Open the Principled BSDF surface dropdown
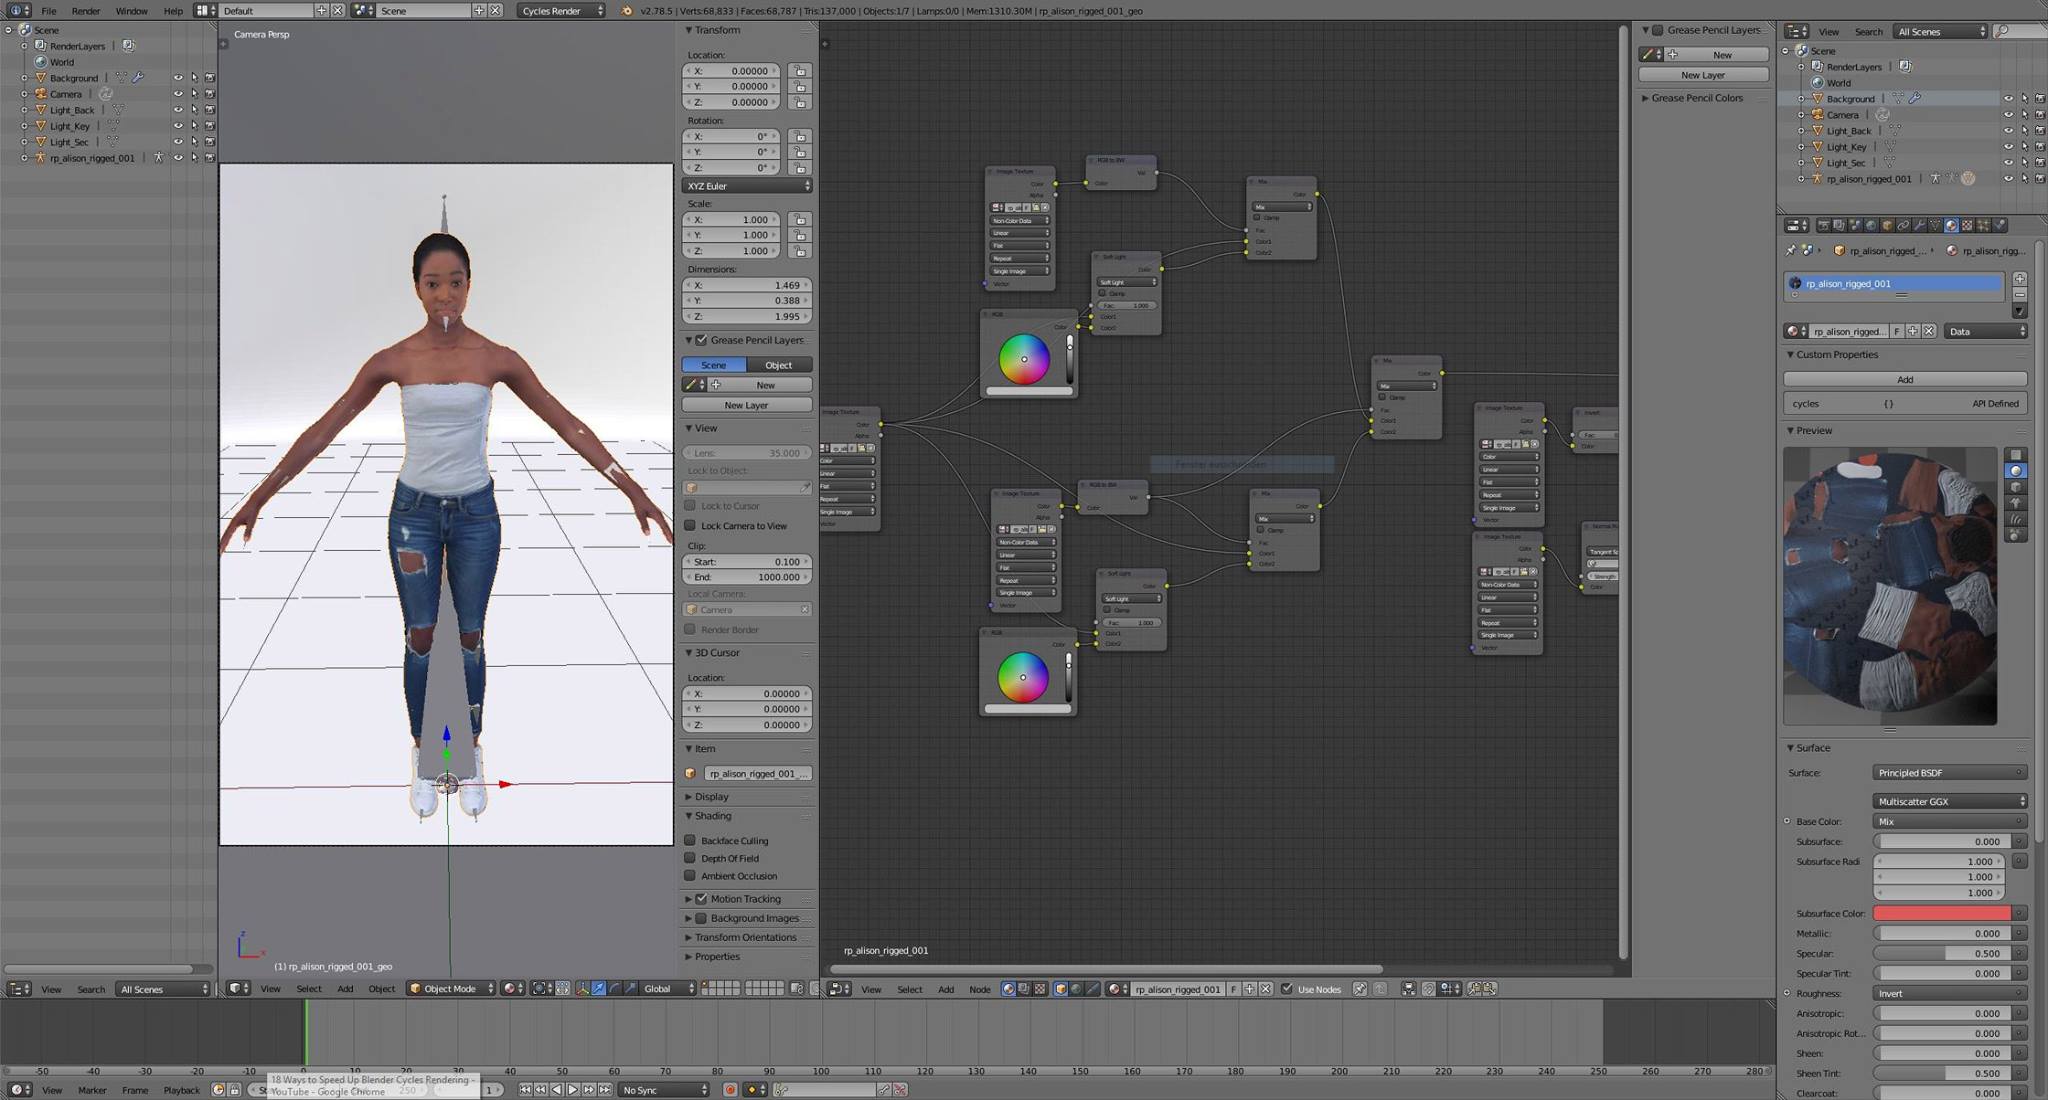 [x=1949, y=772]
